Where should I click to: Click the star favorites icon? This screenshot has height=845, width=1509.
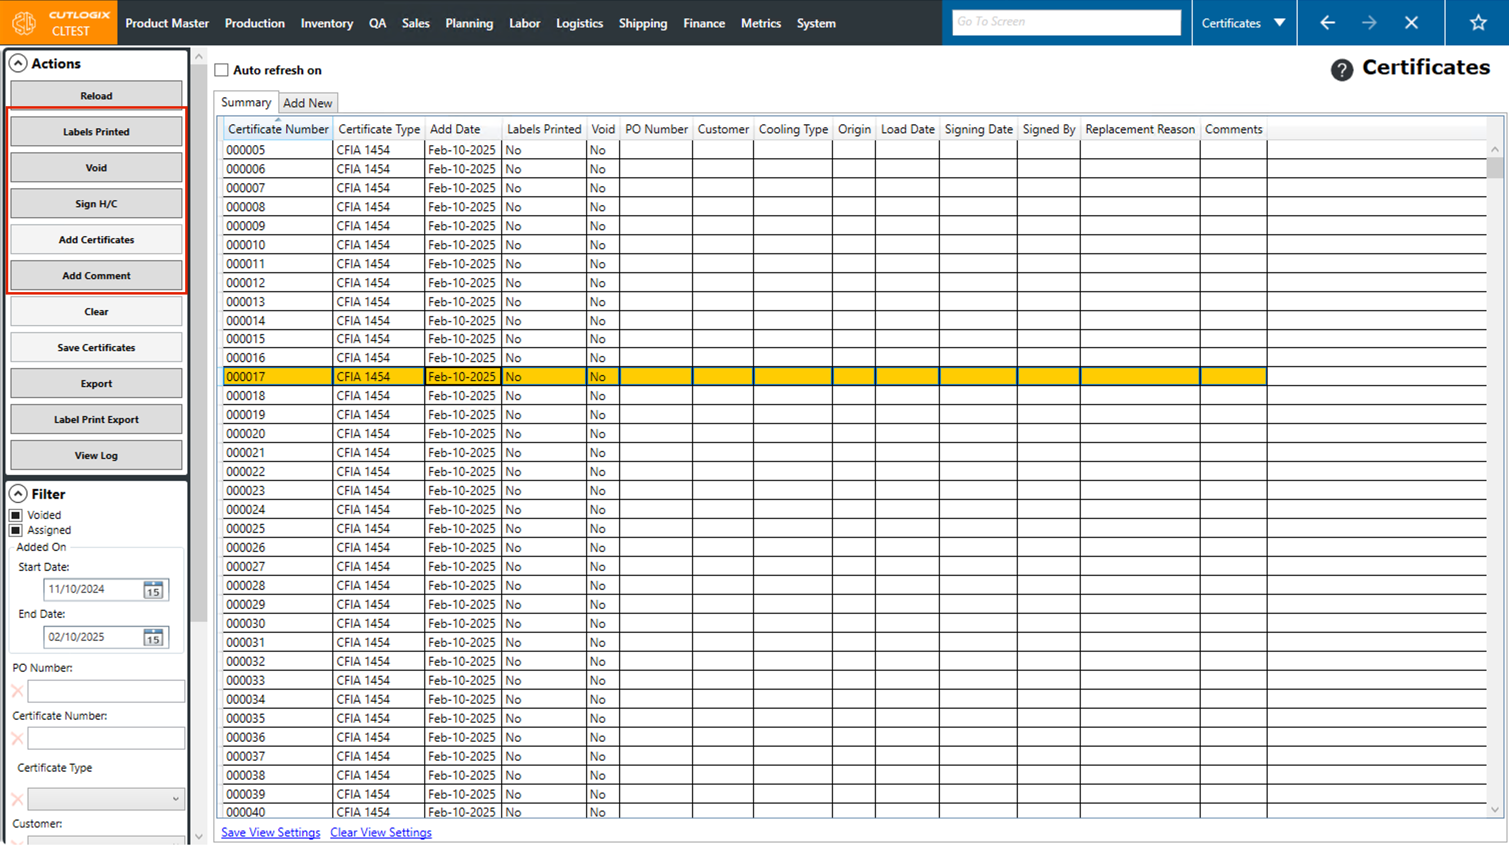(x=1478, y=23)
